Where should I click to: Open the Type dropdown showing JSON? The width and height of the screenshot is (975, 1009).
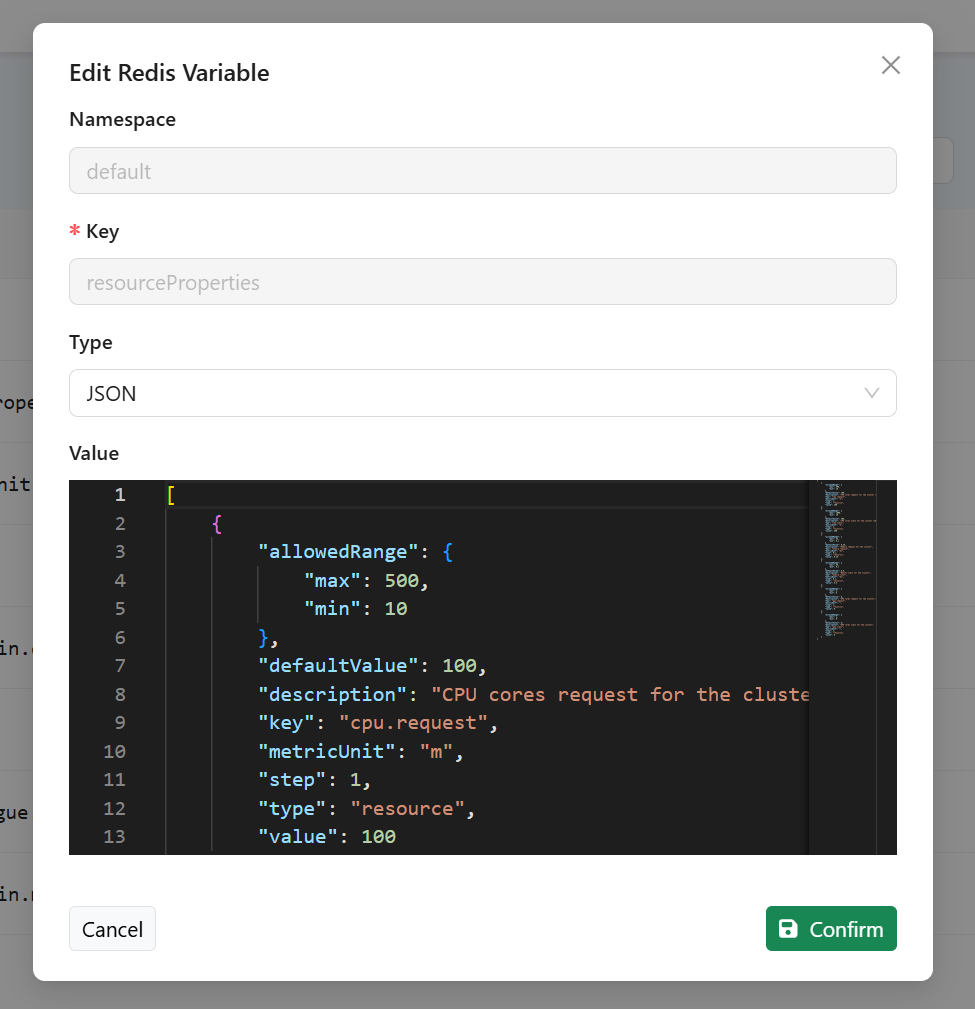click(483, 393)
